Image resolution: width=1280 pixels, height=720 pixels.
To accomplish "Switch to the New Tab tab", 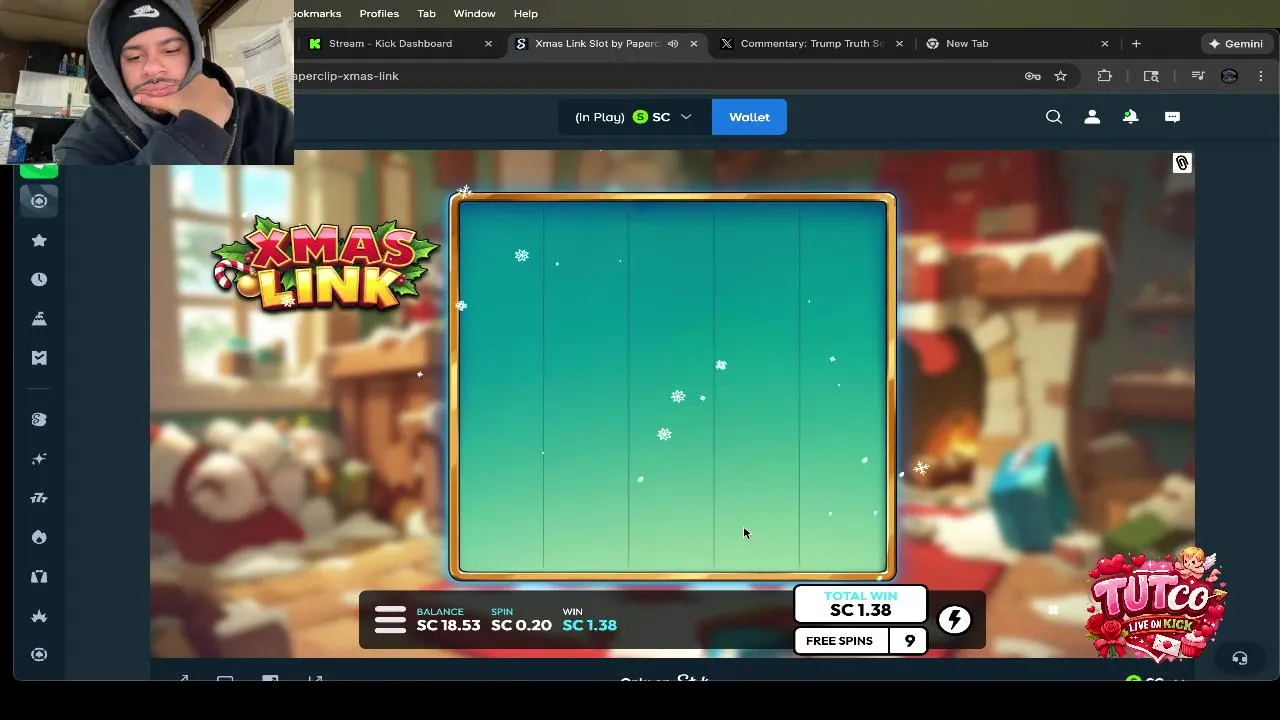I will click(x=967, y=44).
